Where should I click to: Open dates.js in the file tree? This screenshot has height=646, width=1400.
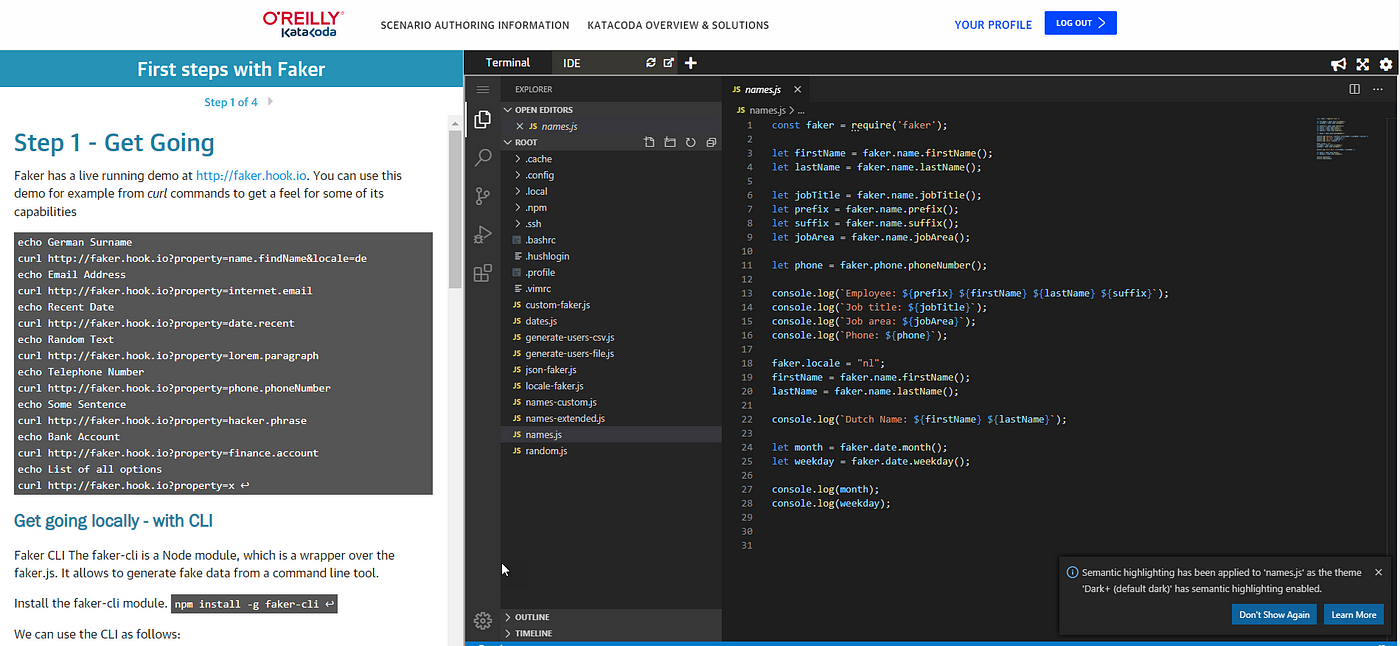[540, 321]
